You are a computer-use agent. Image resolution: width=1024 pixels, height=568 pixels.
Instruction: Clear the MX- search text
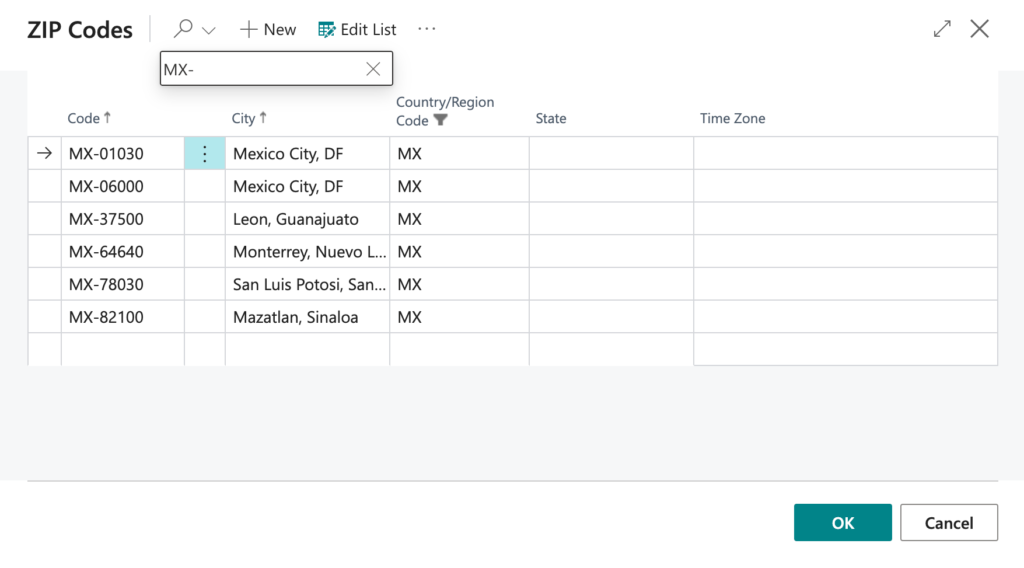[x=373, y=69]
